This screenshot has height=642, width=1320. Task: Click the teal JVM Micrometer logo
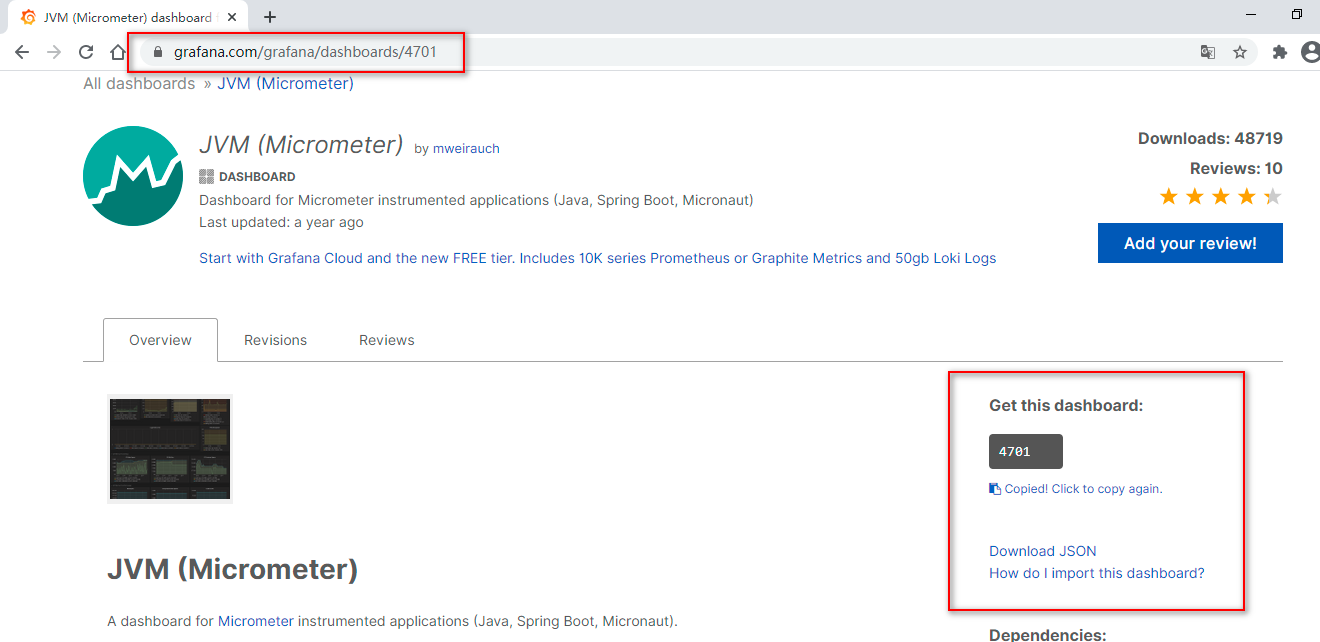point(132,175)
